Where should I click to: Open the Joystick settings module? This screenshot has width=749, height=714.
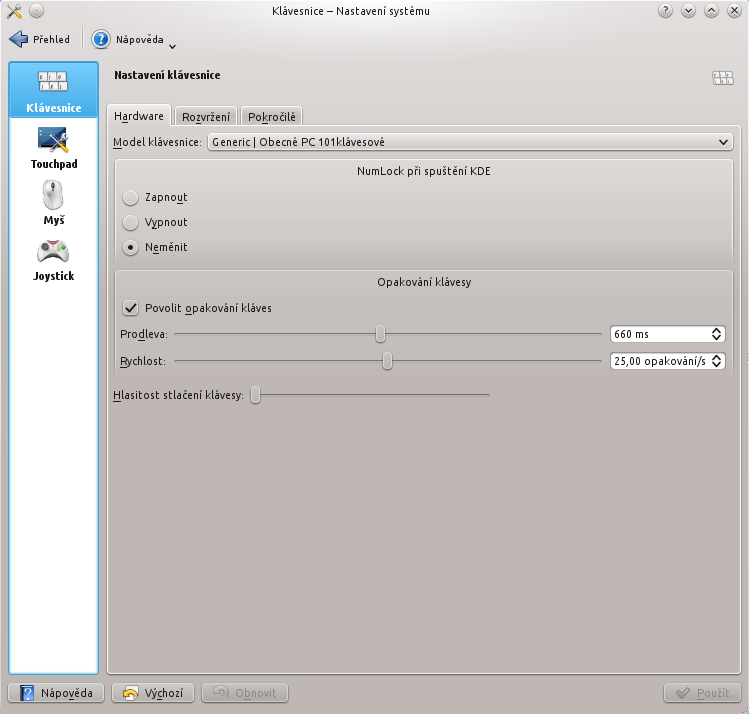pyautogui.click(x=54, y=260)
